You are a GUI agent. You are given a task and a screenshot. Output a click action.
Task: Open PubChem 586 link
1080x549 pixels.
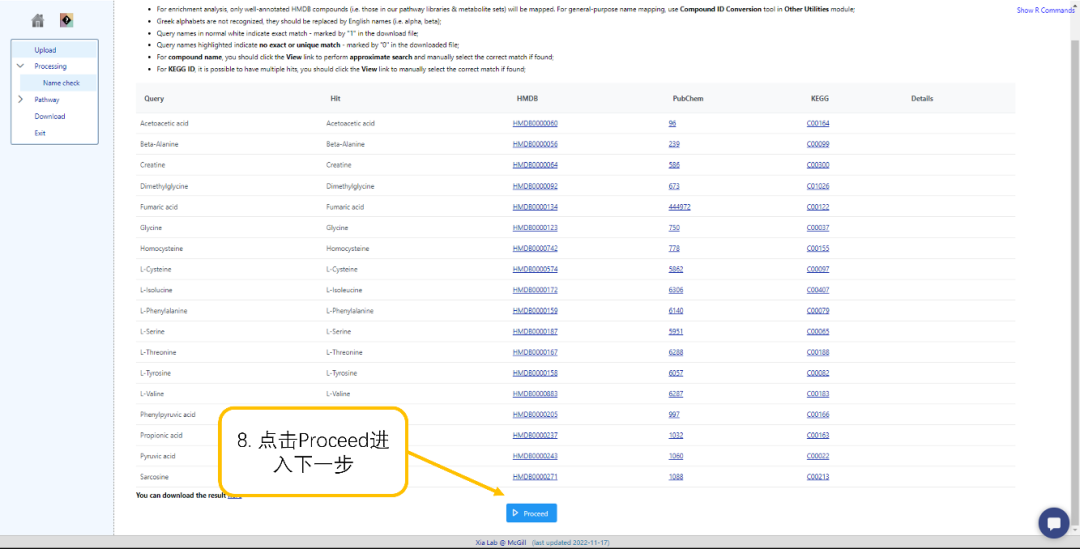674,165
